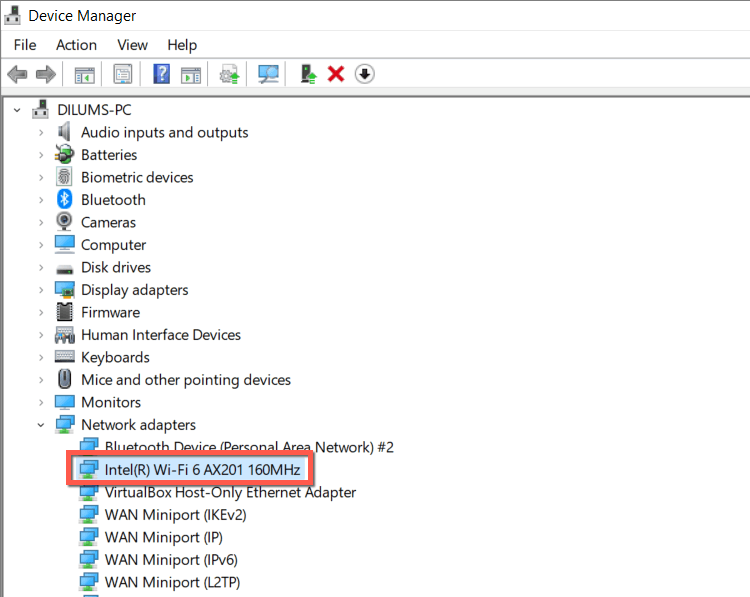Select WAN Miniport (IP)
The height and width of the screenshot is (597, 750).
point(164,537)
